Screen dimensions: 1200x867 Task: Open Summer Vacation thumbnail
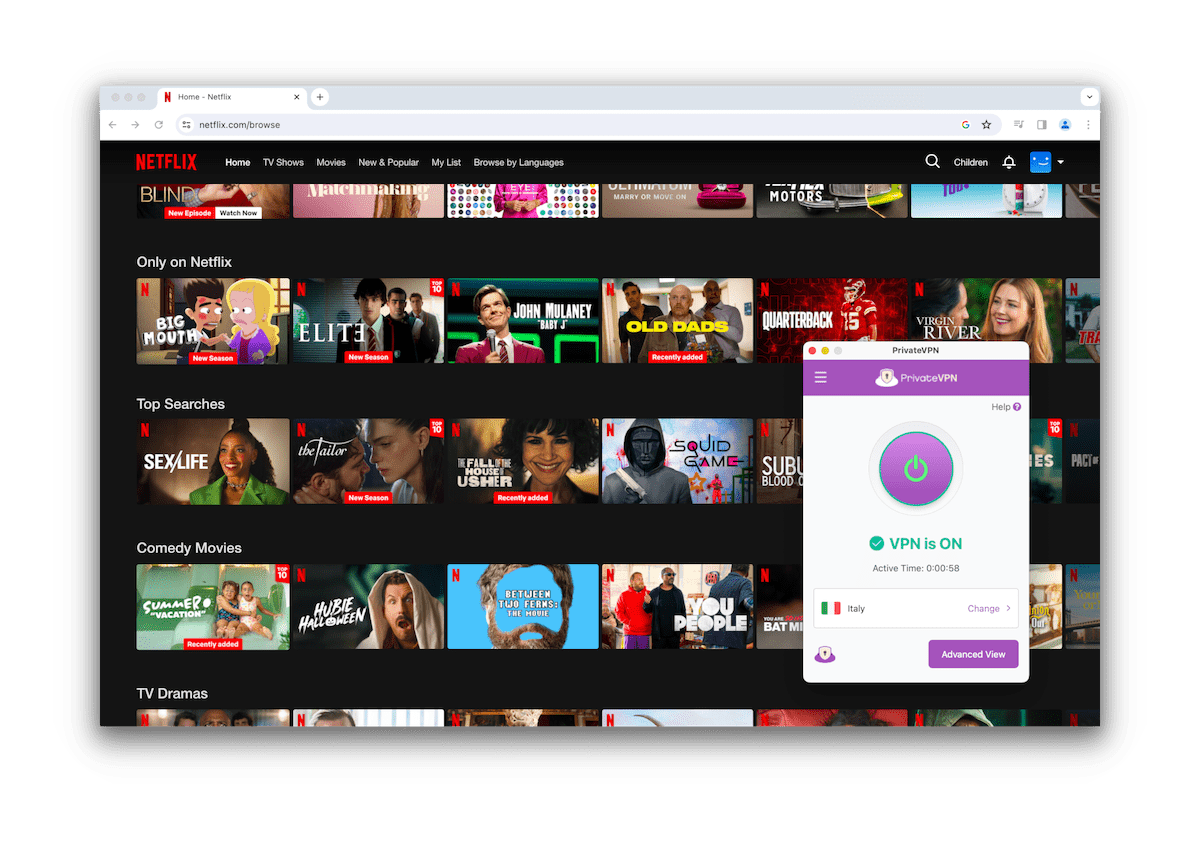coord(213,607)
